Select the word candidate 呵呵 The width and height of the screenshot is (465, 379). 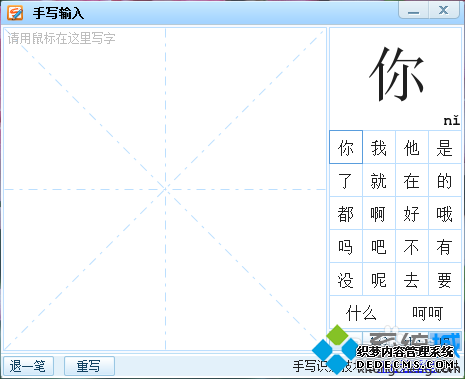[x=428, y=312]
